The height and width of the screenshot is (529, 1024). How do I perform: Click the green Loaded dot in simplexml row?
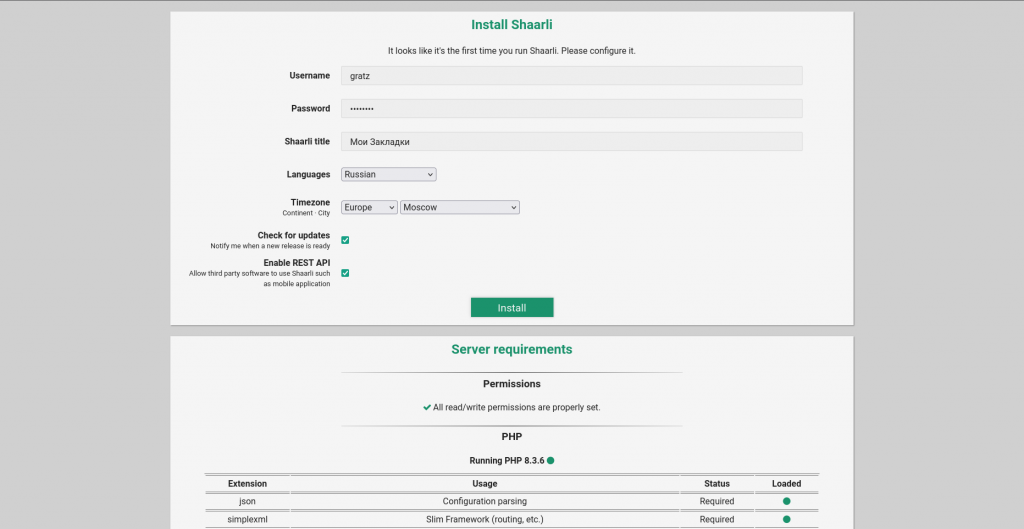[x=786, y=519]
